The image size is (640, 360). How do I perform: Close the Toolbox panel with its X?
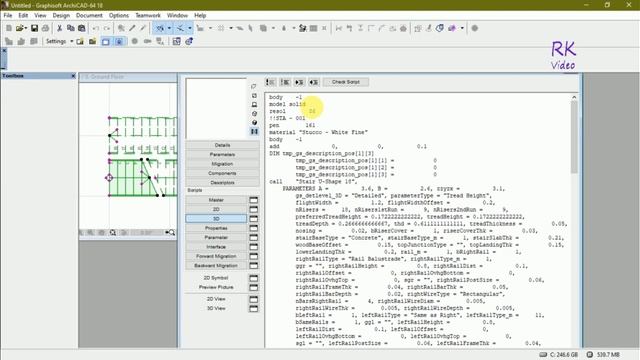point(73,76)
